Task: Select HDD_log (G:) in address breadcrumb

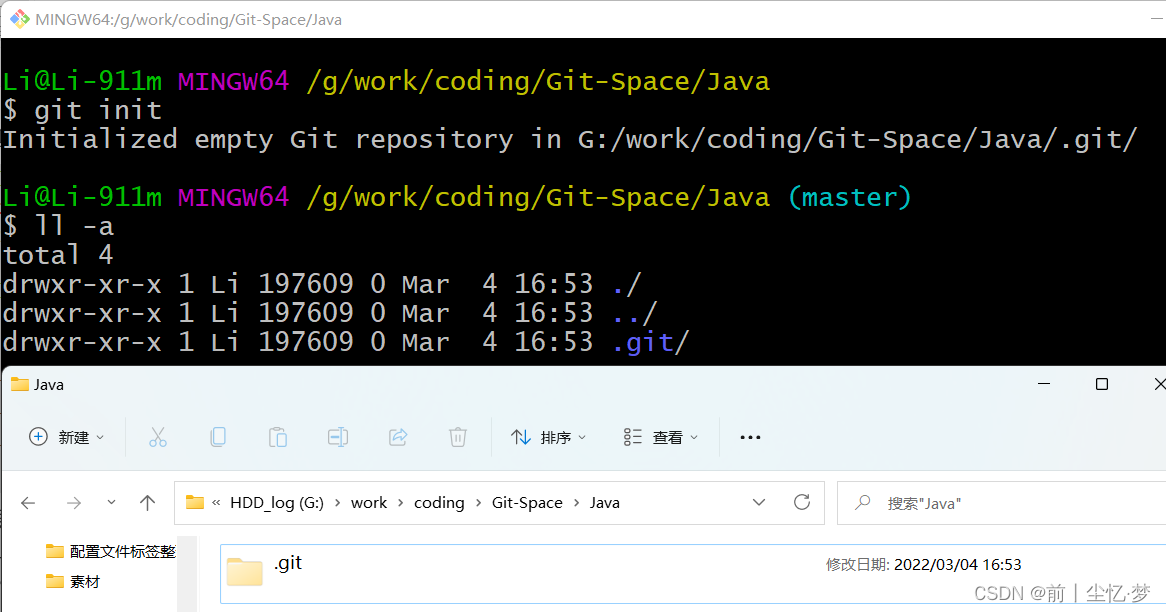Action: point(277,503)
